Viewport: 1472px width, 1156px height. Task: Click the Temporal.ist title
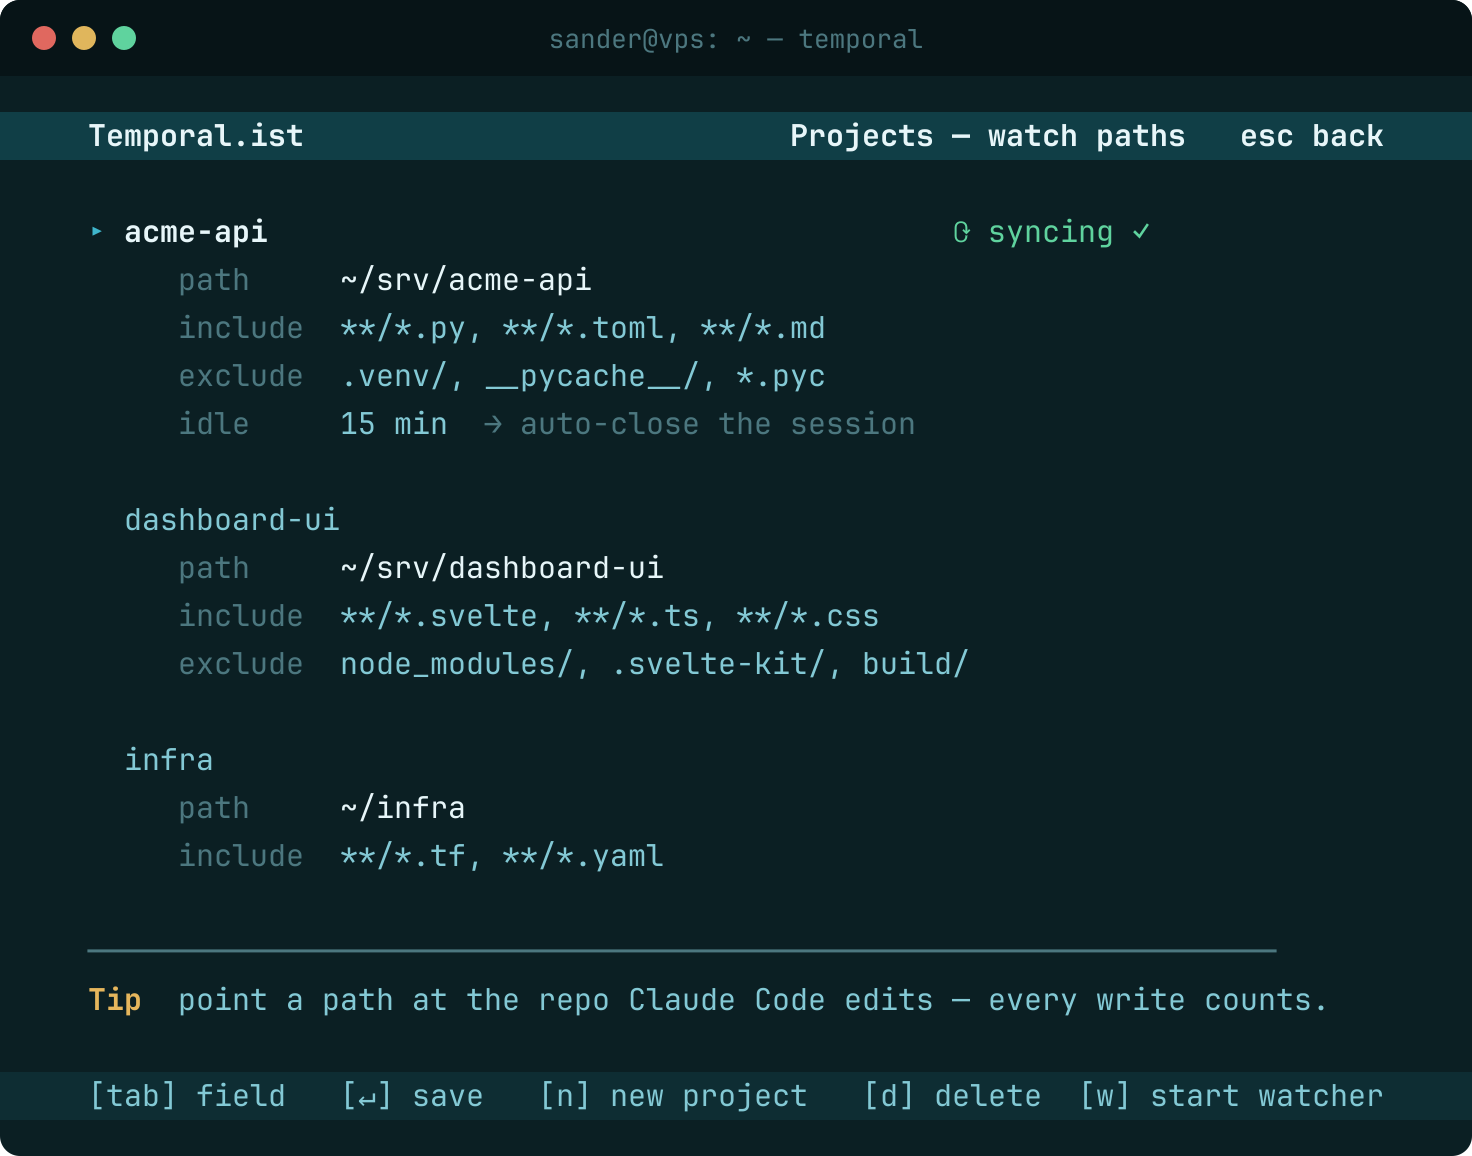[196, 136]
